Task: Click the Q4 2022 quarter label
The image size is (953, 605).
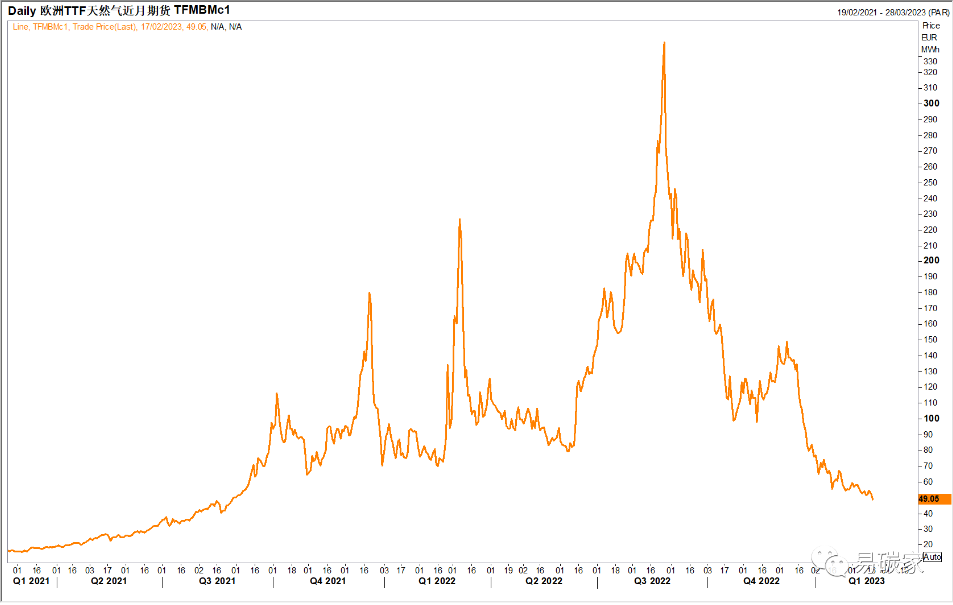Action: point(762,581)
